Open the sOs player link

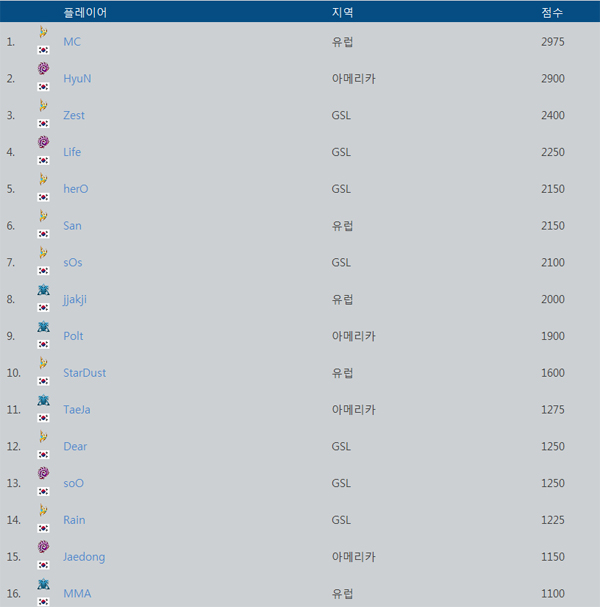[73, 262]
